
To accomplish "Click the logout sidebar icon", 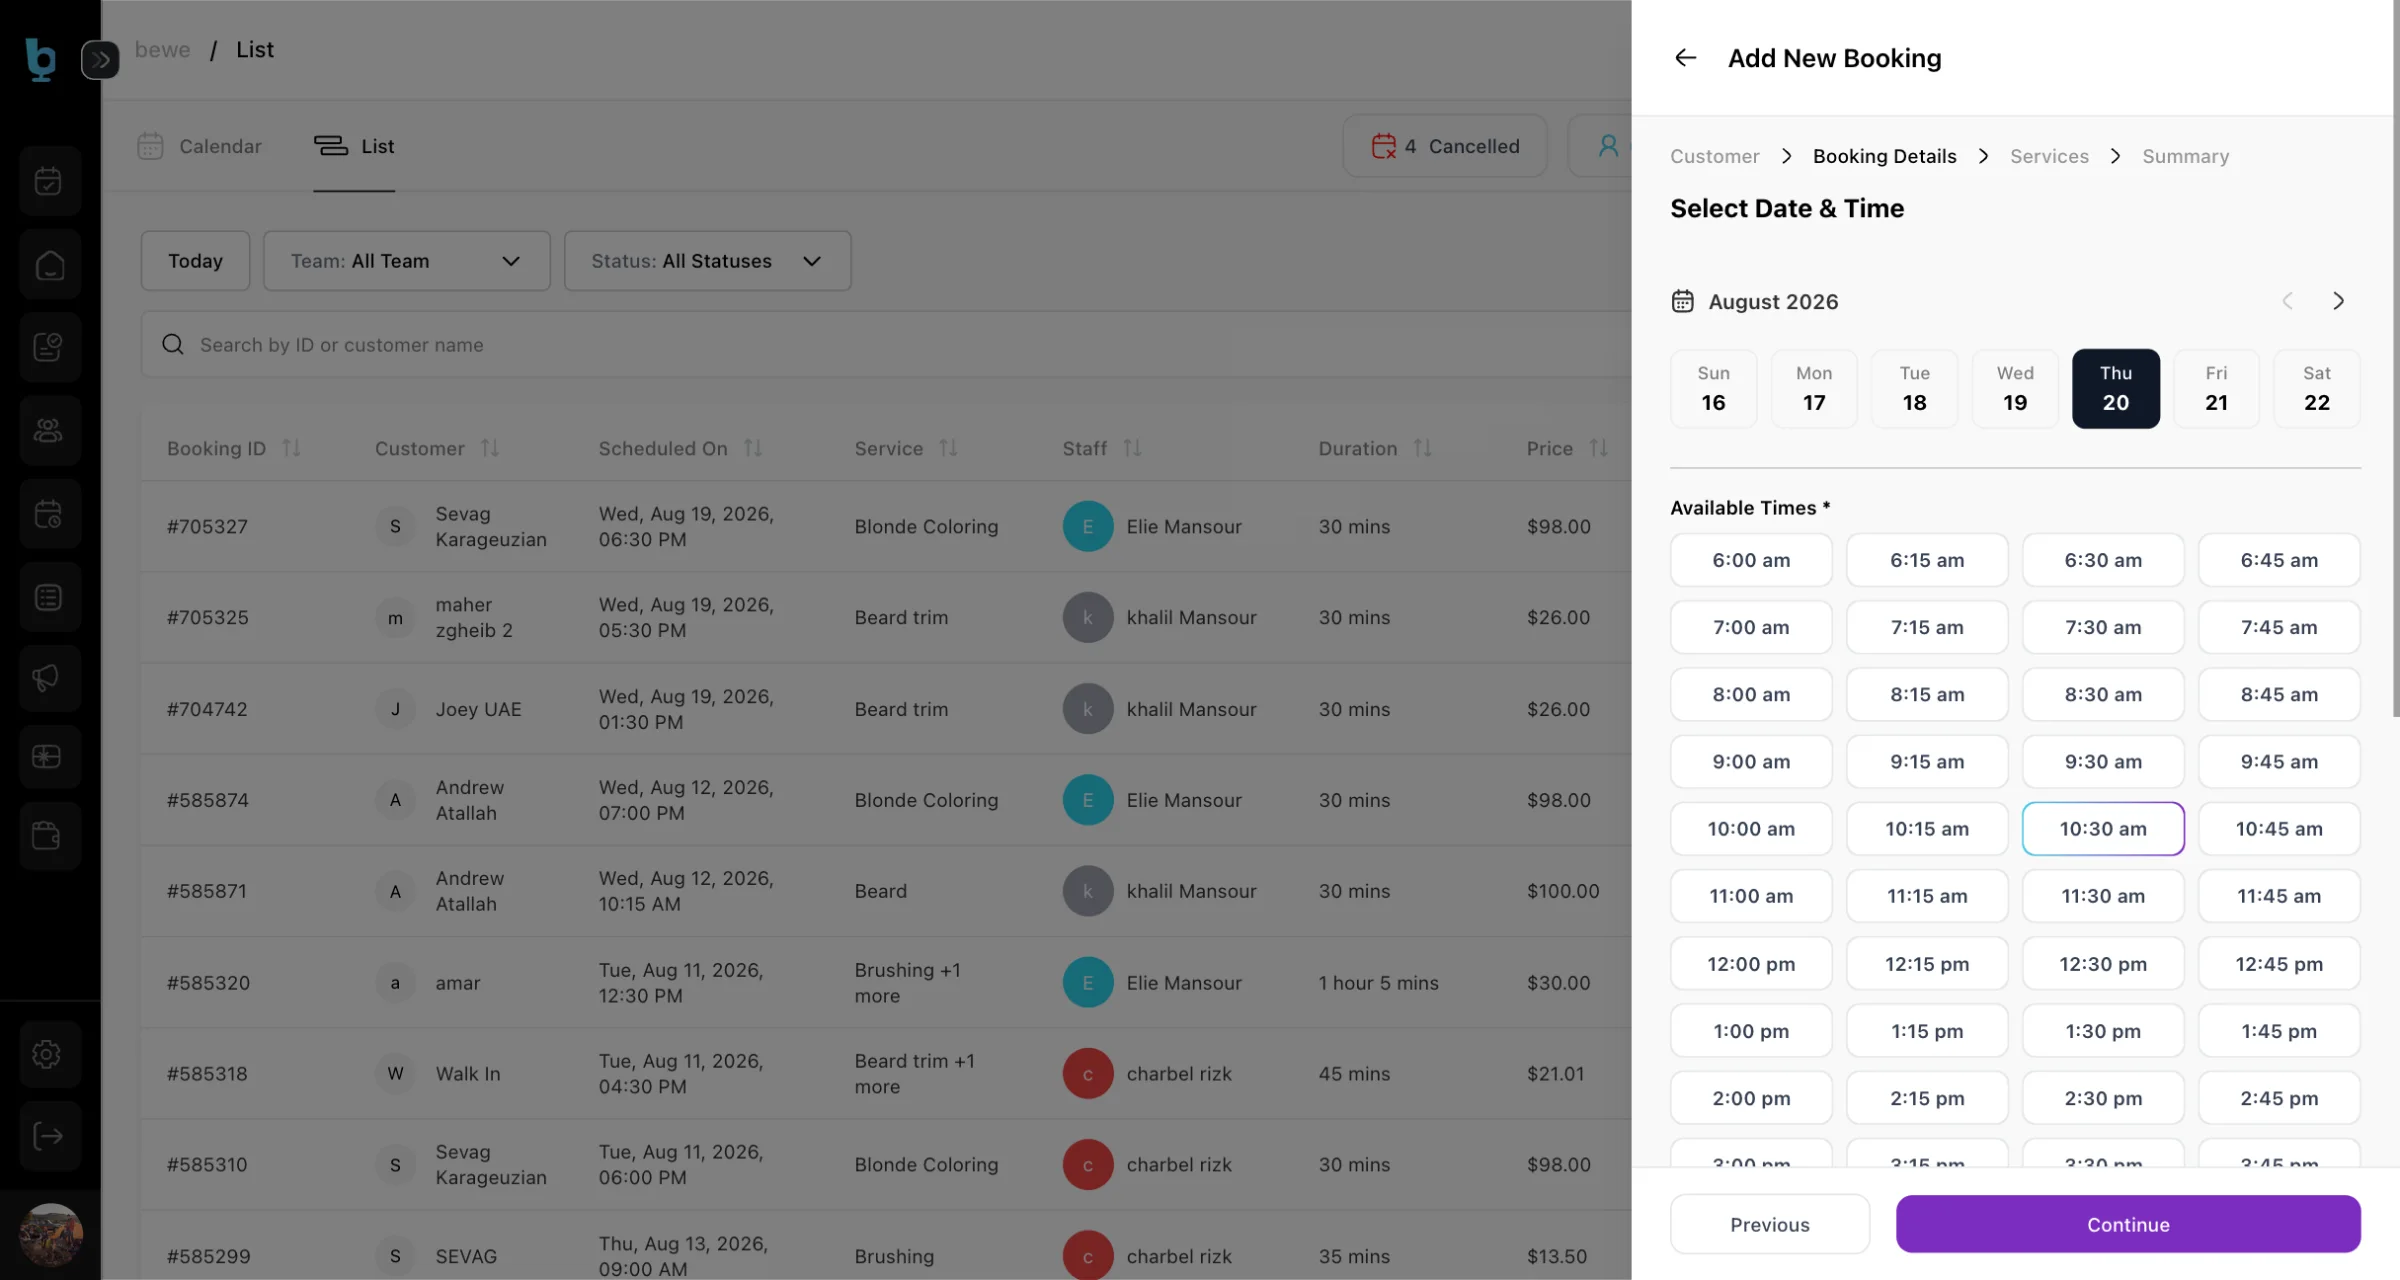I will tap(48, 1136).
